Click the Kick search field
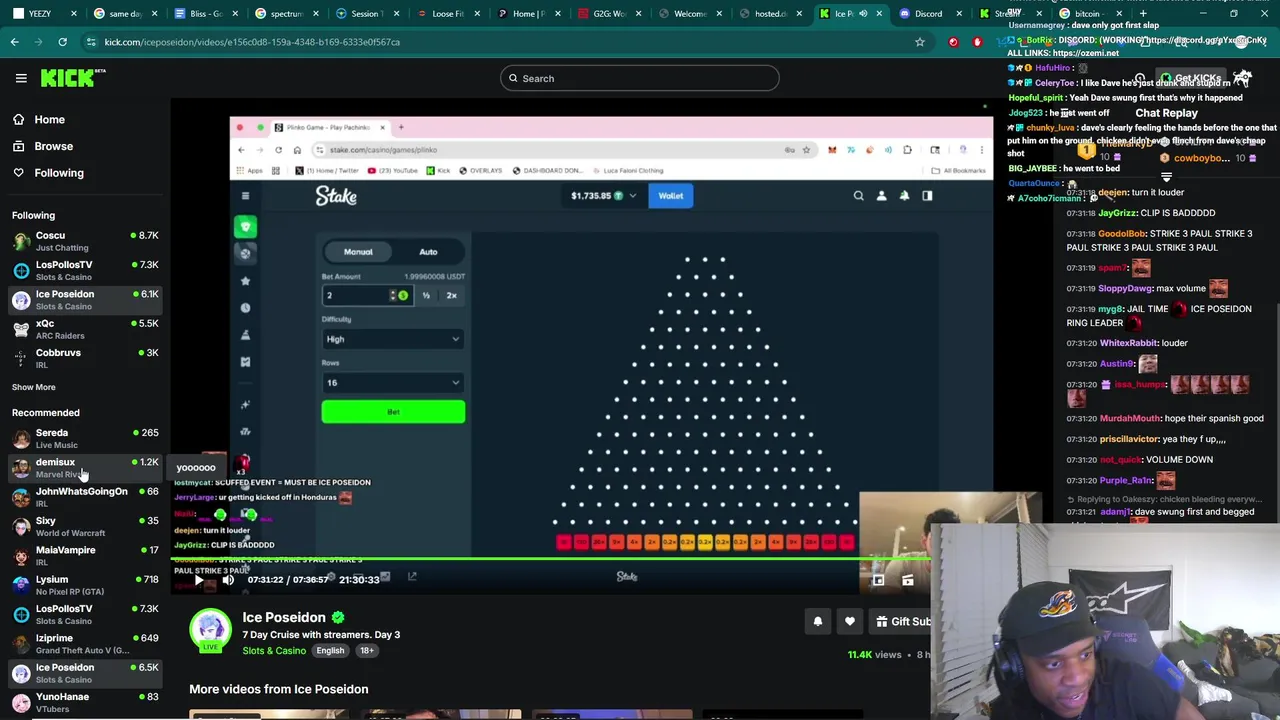The width and height of the screenshot is (1280, 720). click(x=640, y=78)
